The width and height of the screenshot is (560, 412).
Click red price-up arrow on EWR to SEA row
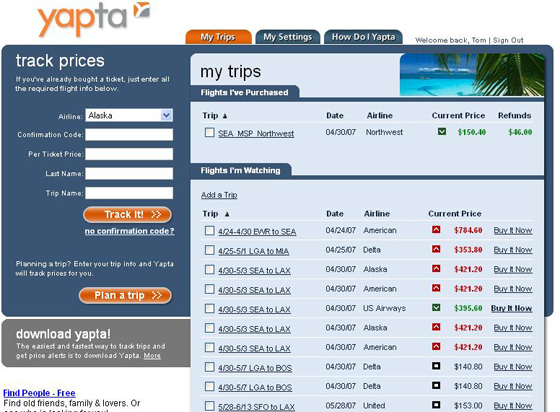436,230
